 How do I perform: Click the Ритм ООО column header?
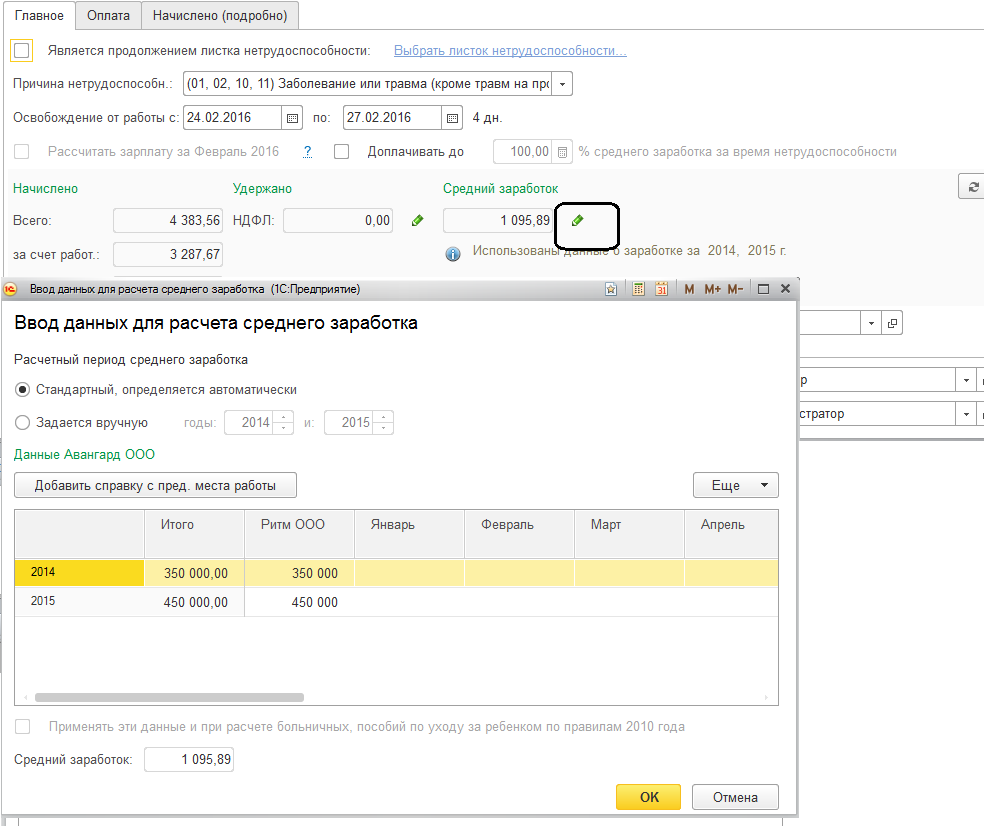[299, 534]
